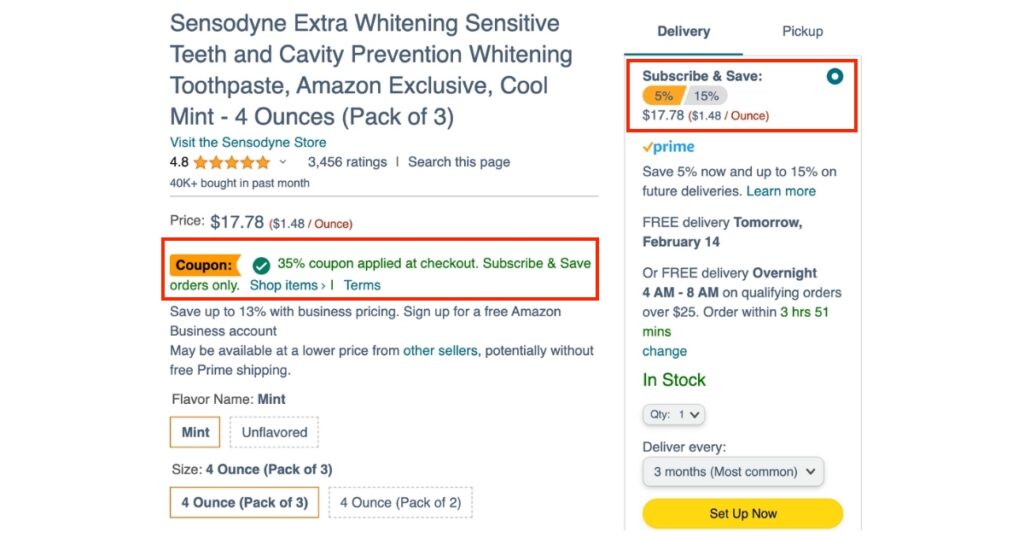Click the Search this page link
Screen dimensions: 1024x538
[x=459, y=162]
